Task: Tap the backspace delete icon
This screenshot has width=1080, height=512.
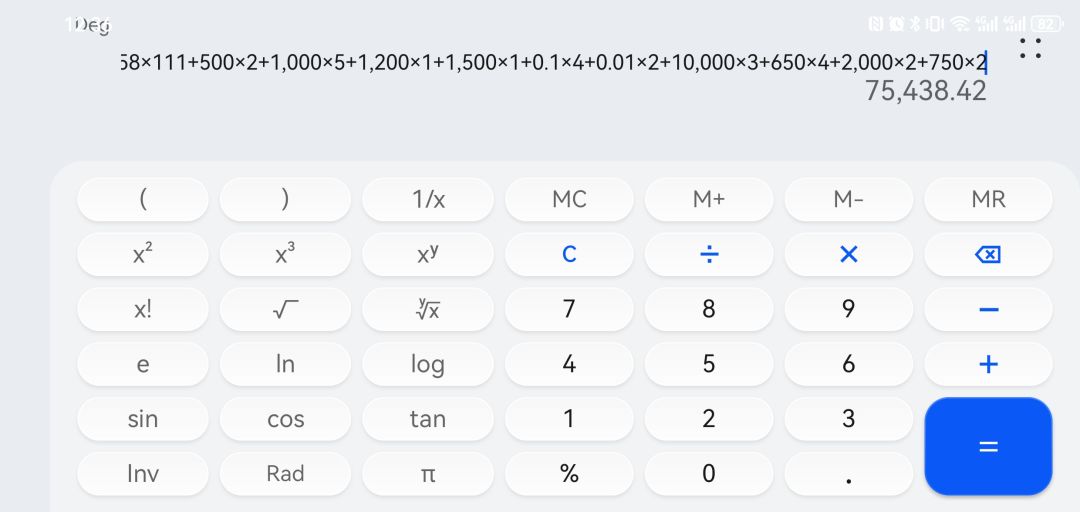Action: (987, 254)
